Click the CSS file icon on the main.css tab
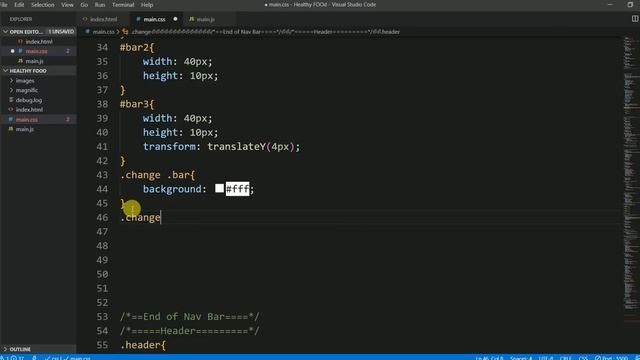This screenshot has width=640, height=360. [x=138, y=19]
